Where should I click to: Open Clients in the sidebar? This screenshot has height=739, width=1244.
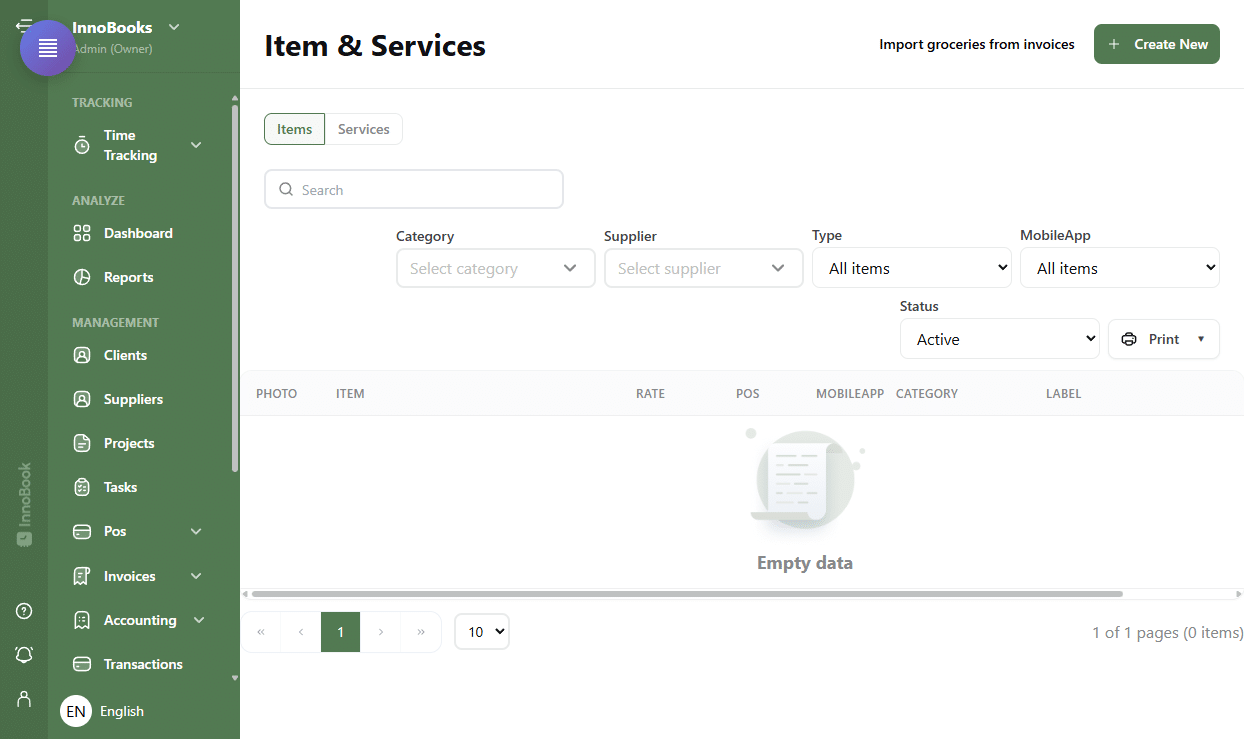pyautogui.click(x=125, y=355)
